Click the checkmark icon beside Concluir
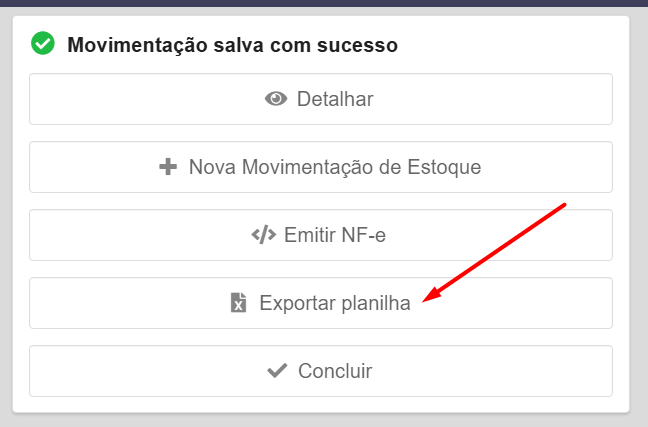The height and width of the screenshot is (427, 648). [x=278, y=371]
